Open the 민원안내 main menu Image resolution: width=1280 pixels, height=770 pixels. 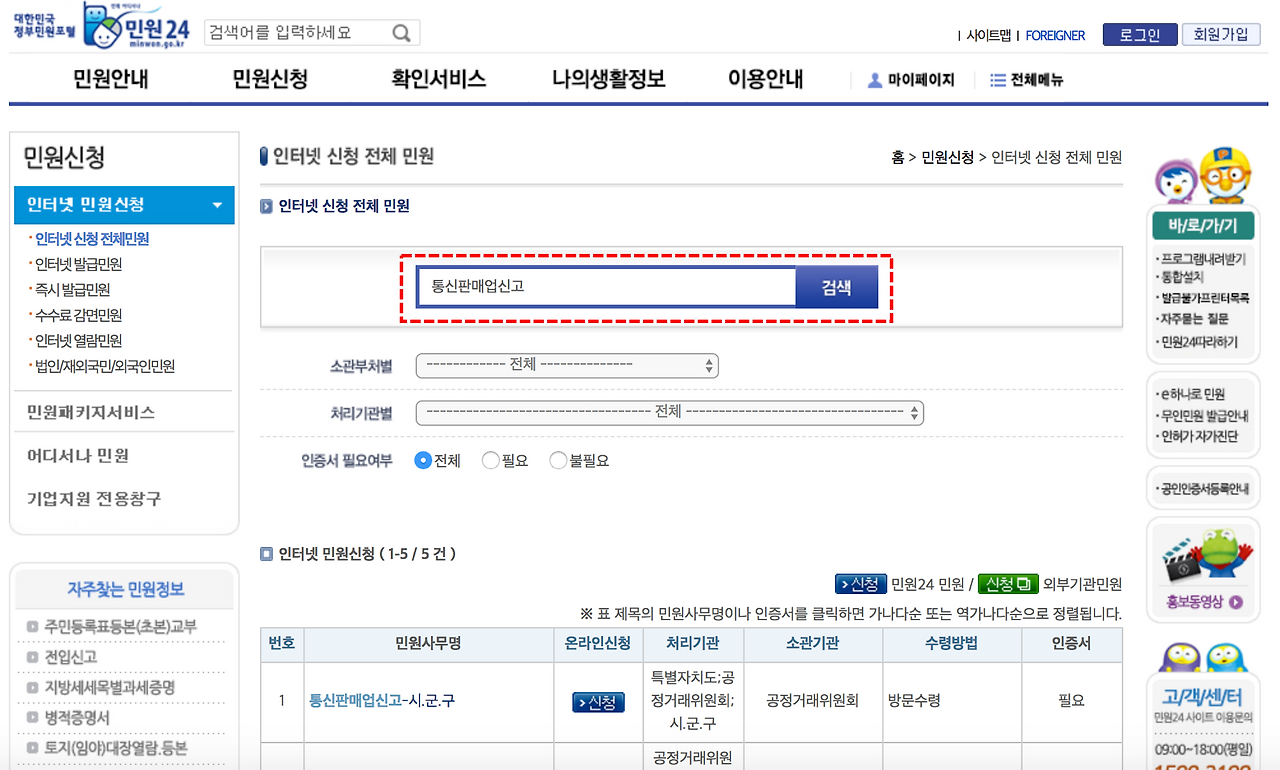coord(110,79)
